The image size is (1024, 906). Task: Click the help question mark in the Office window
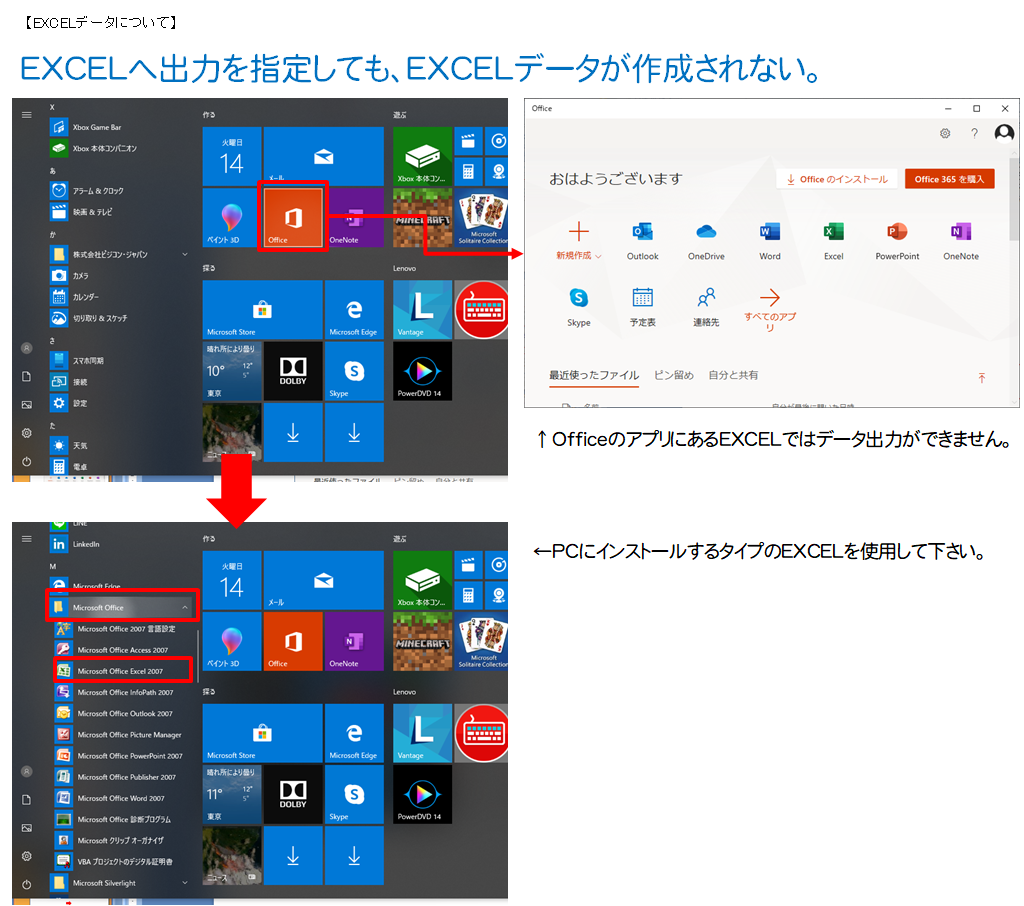point(974,133)
